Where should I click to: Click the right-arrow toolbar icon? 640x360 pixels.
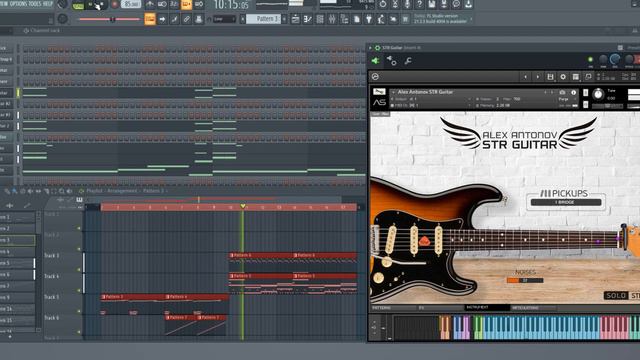[x=162, y=19]
